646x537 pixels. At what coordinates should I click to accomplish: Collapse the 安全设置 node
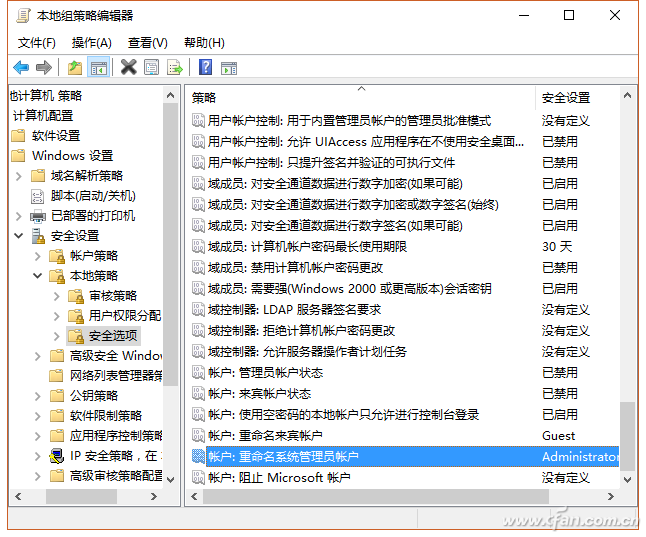click(x=19, y=236)
